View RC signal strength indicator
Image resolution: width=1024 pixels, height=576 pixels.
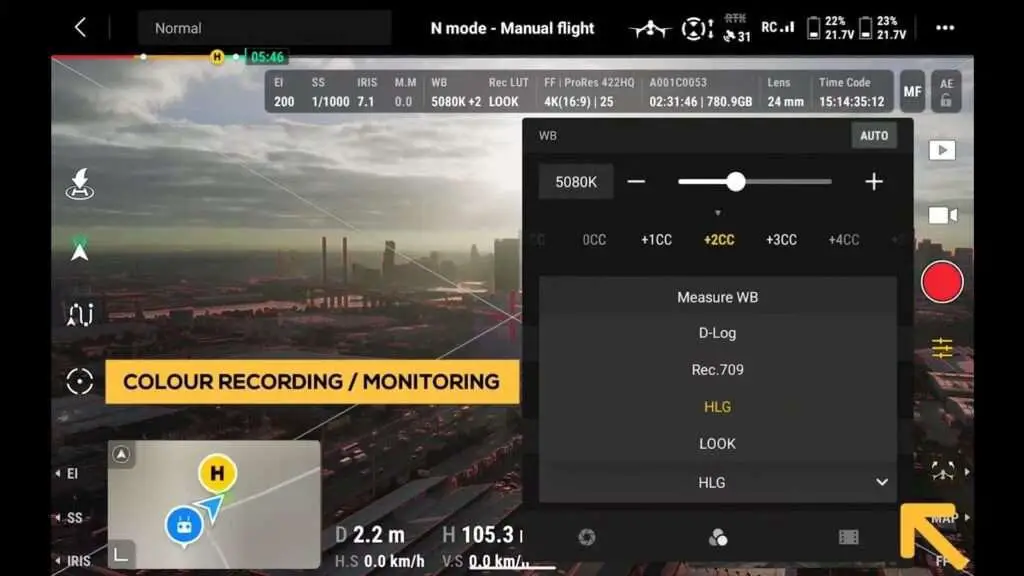(x=778, y=27)
